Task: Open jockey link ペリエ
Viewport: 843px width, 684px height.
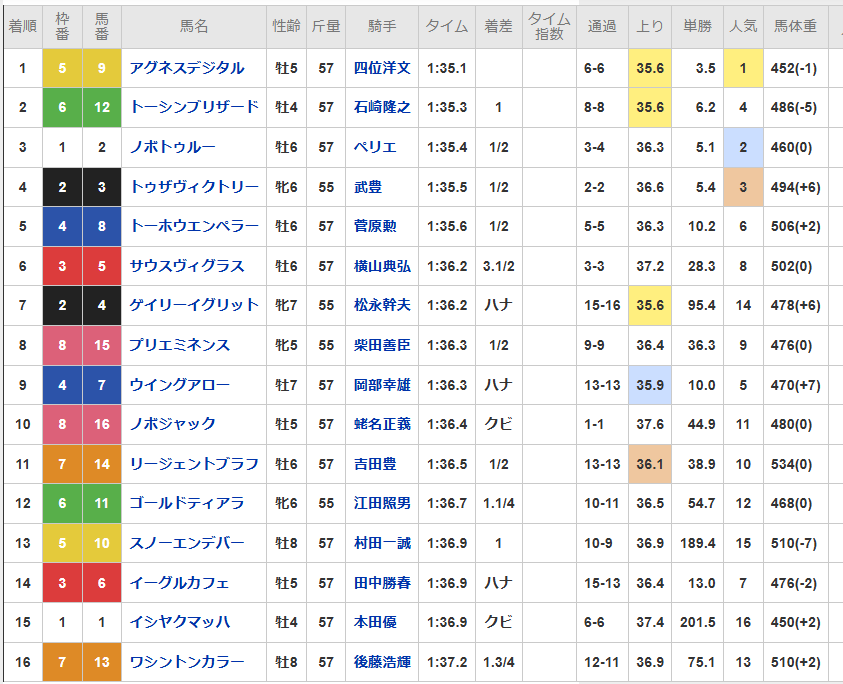Action: (x=375, y=147)
